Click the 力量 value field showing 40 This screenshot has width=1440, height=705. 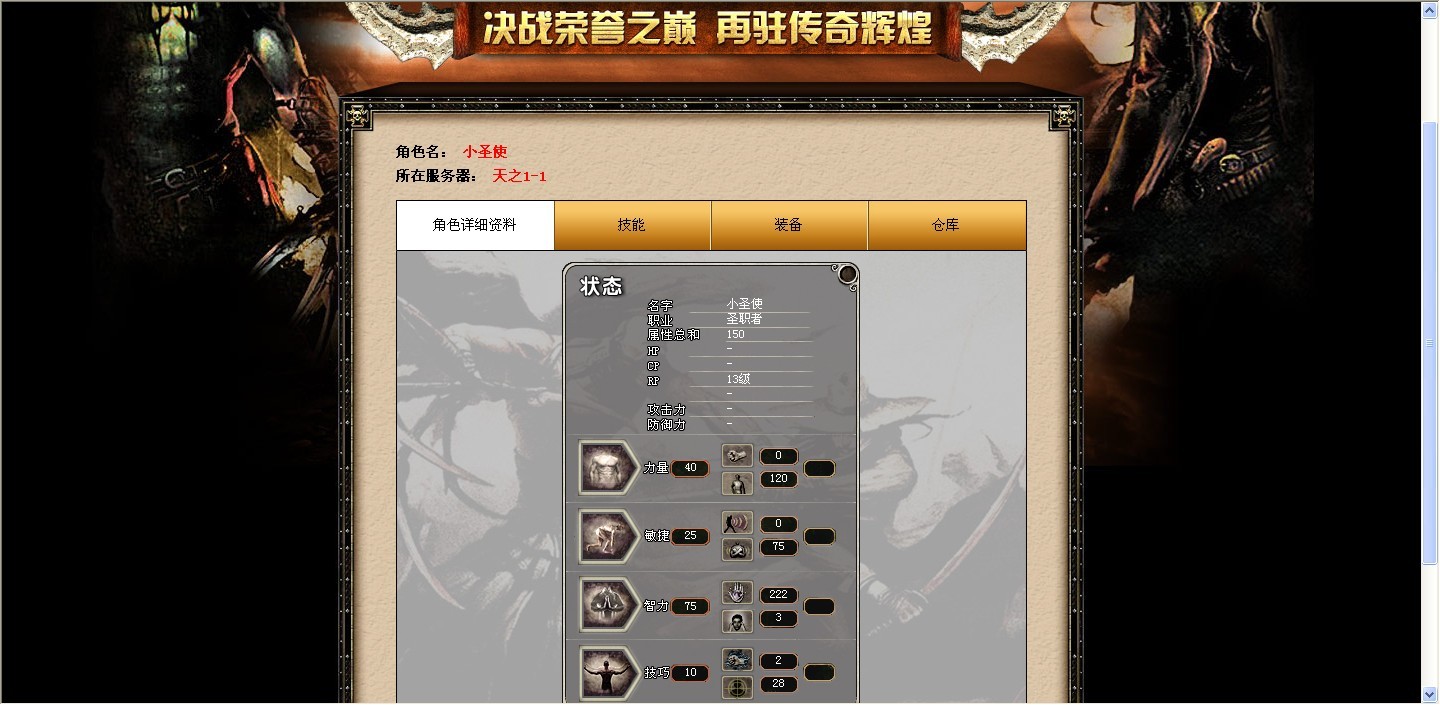[x=690, y=468]
